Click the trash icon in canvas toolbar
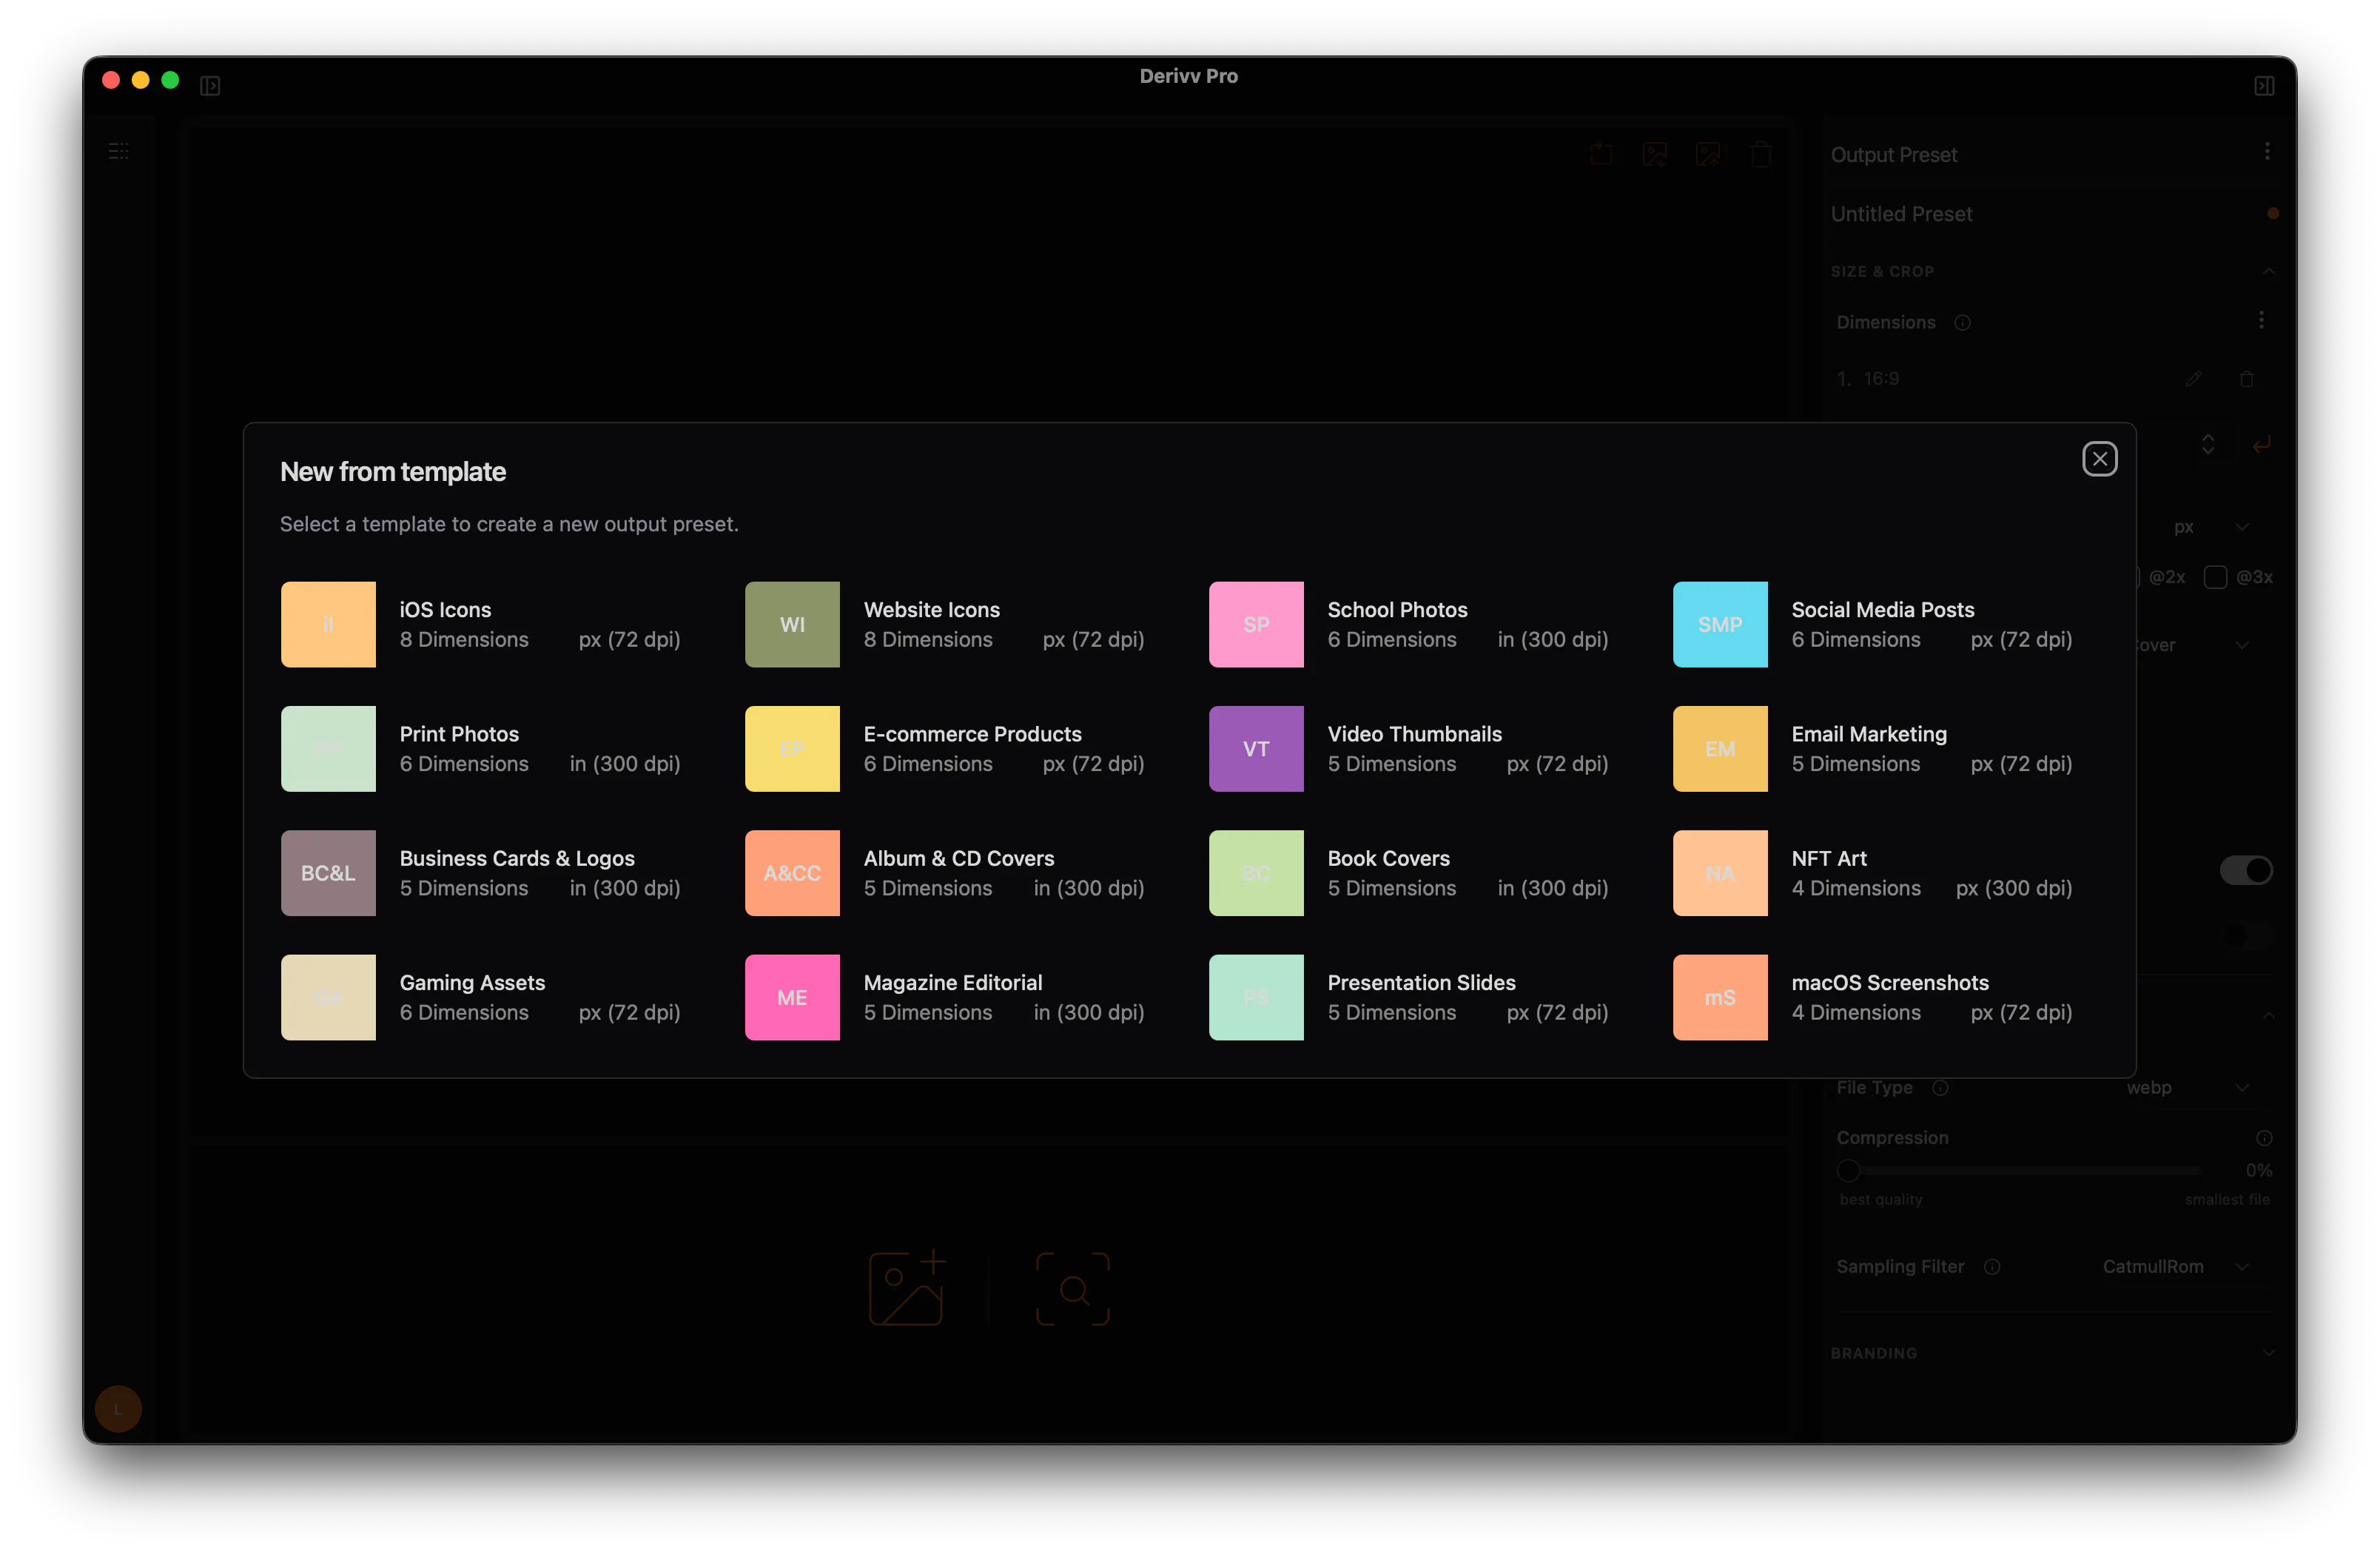Image resolution: width=2380 pixels, height=1554 pixels. pos(1761,154)
